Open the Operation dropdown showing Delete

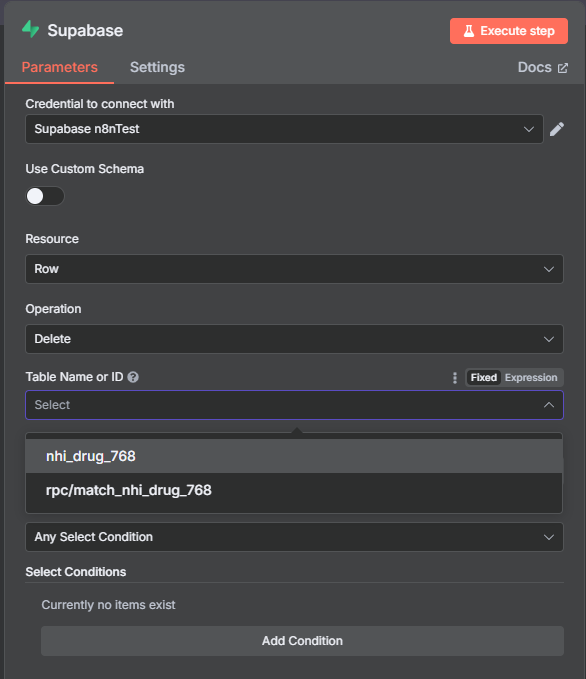tap(294, 339)
